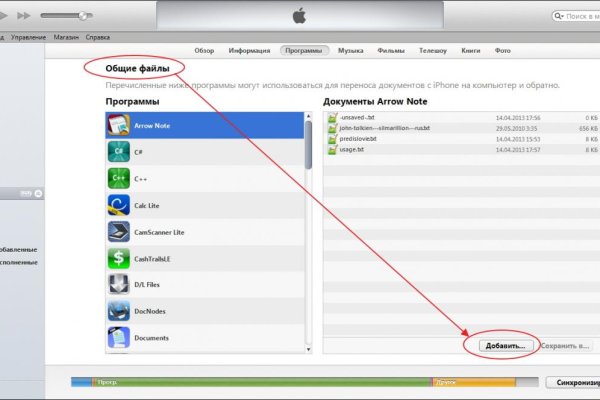Open the Музыка tab
The image size is (600, 400).
pos(350,49)
